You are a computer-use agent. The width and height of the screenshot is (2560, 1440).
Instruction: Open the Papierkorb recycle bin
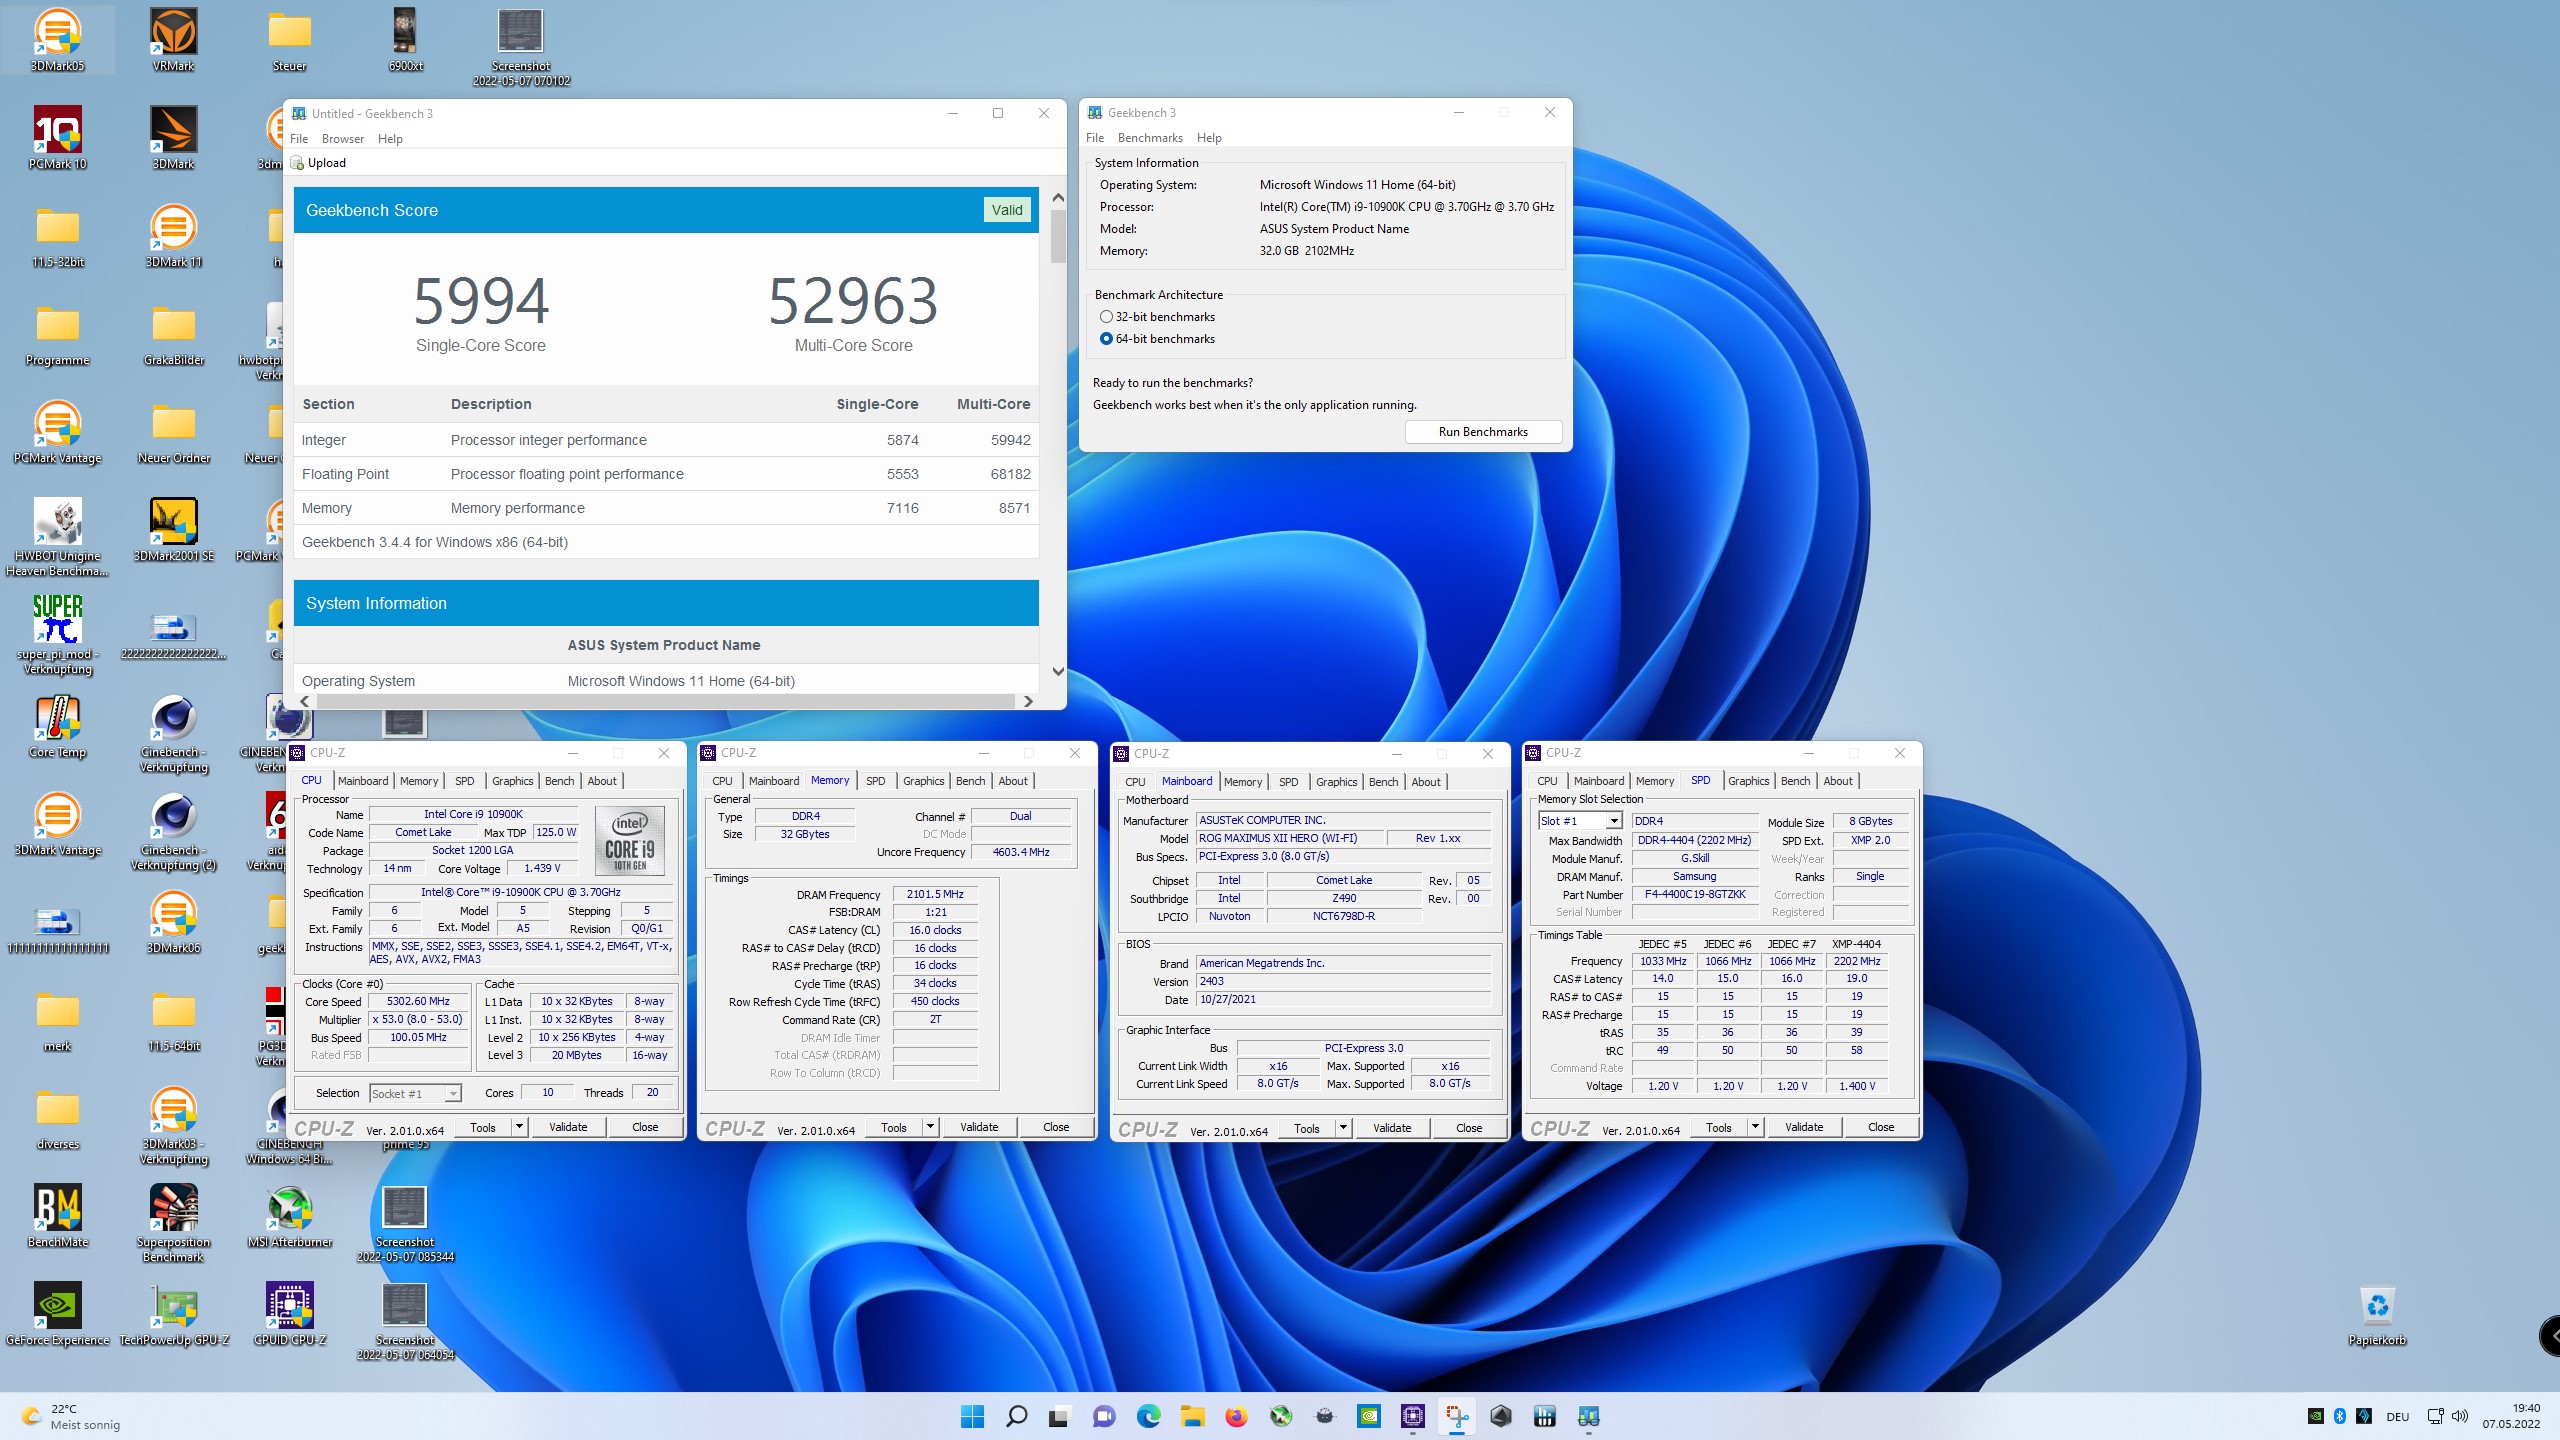[x=2377, y=1314]
